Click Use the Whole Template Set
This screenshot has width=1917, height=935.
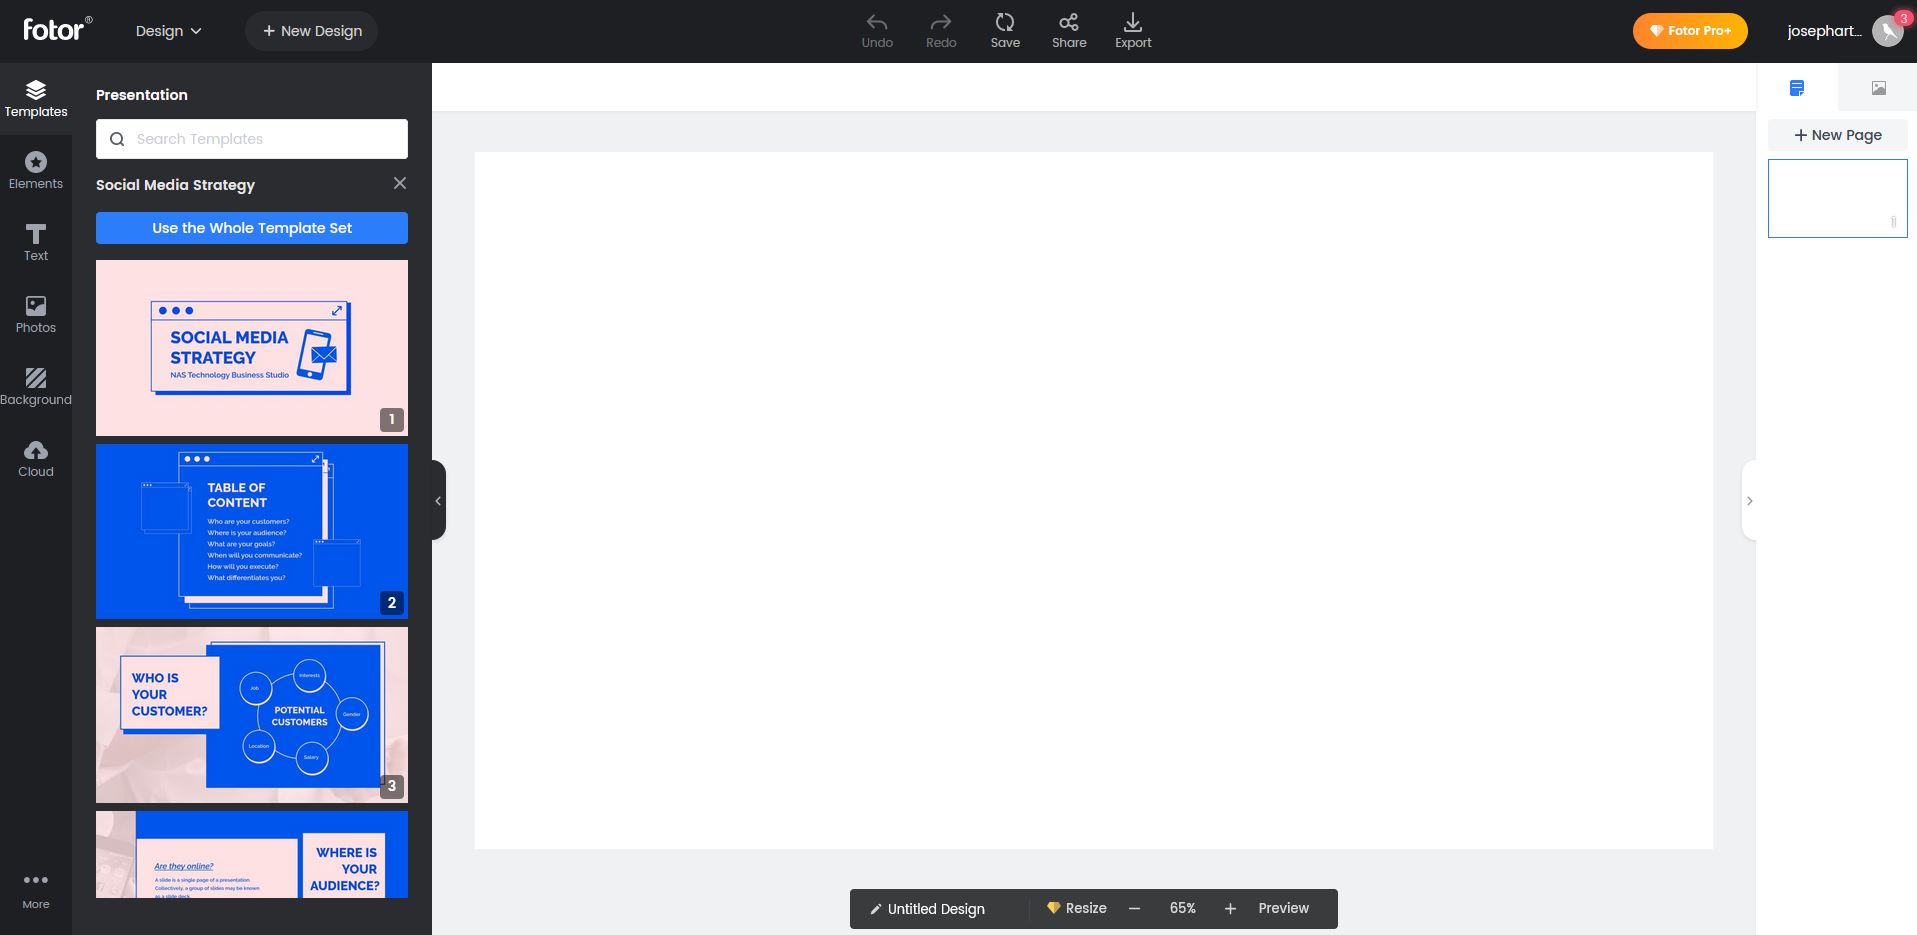252,228
